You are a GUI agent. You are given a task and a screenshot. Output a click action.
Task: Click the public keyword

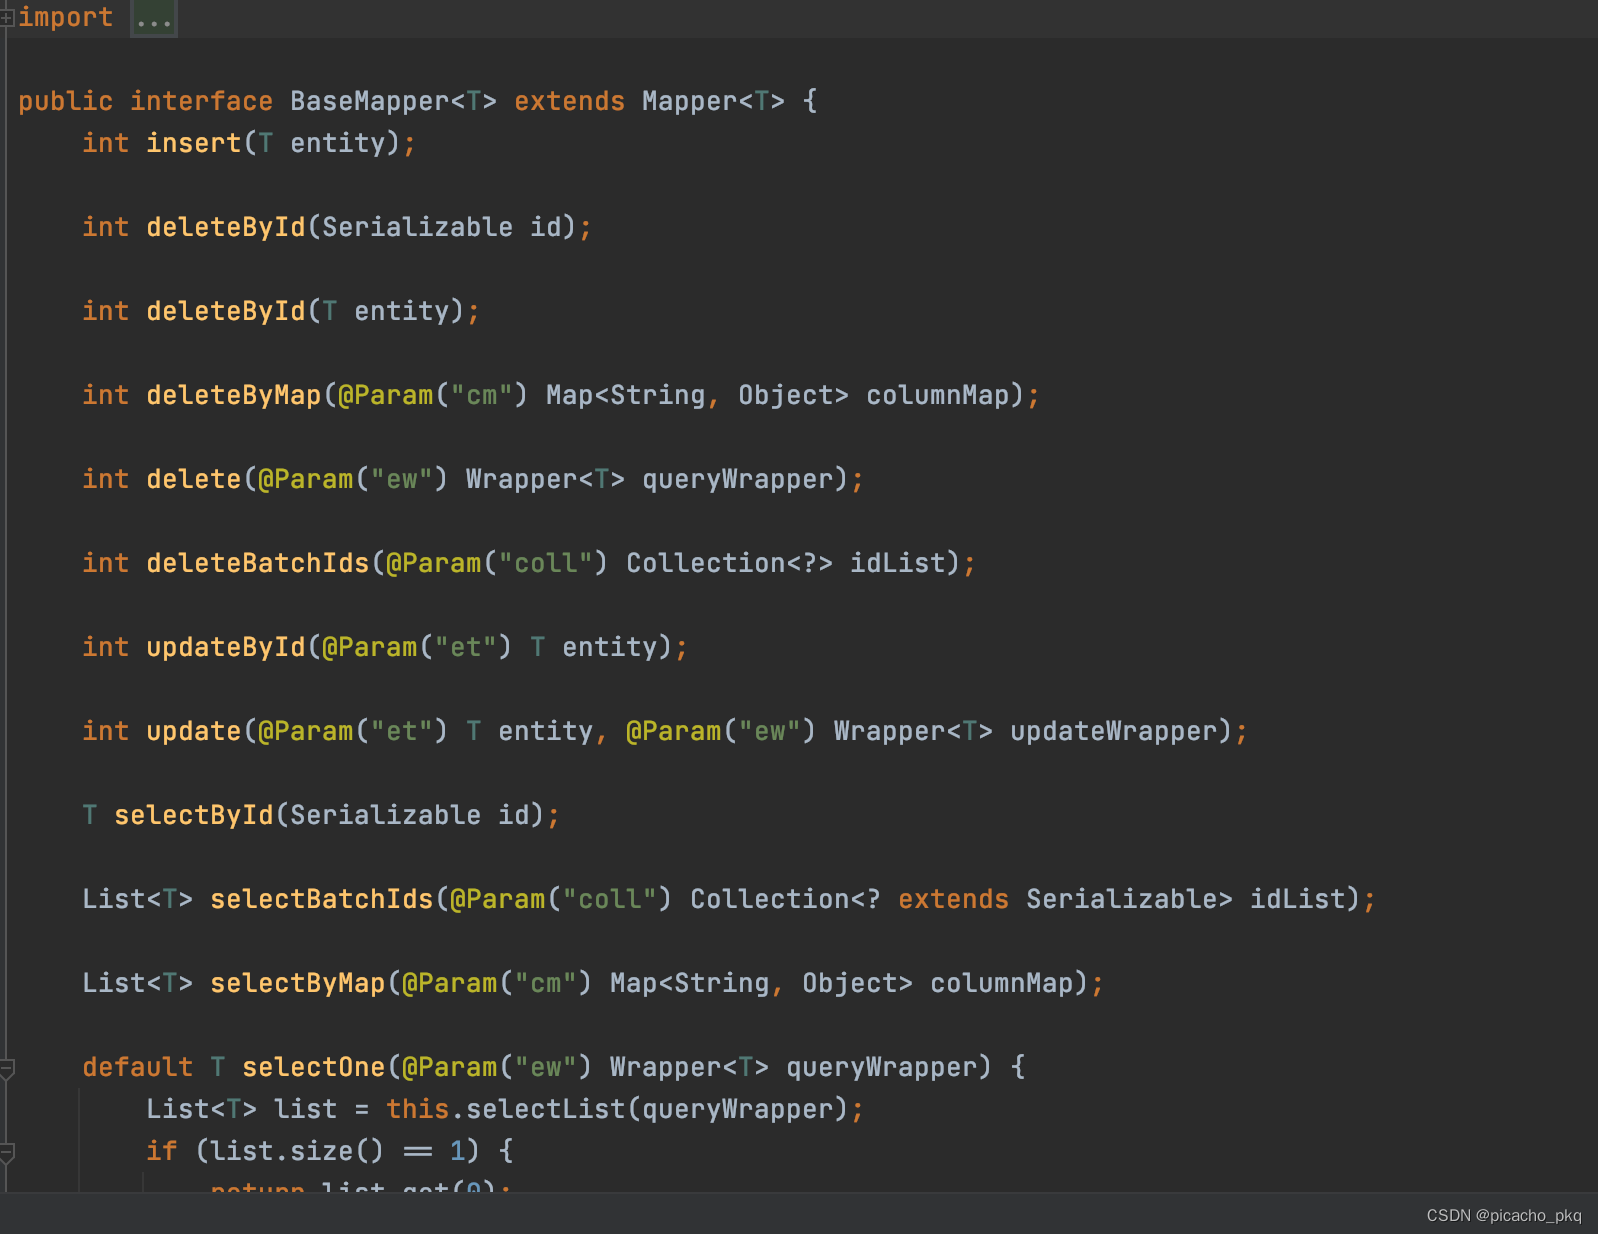(x=66, y=101)
